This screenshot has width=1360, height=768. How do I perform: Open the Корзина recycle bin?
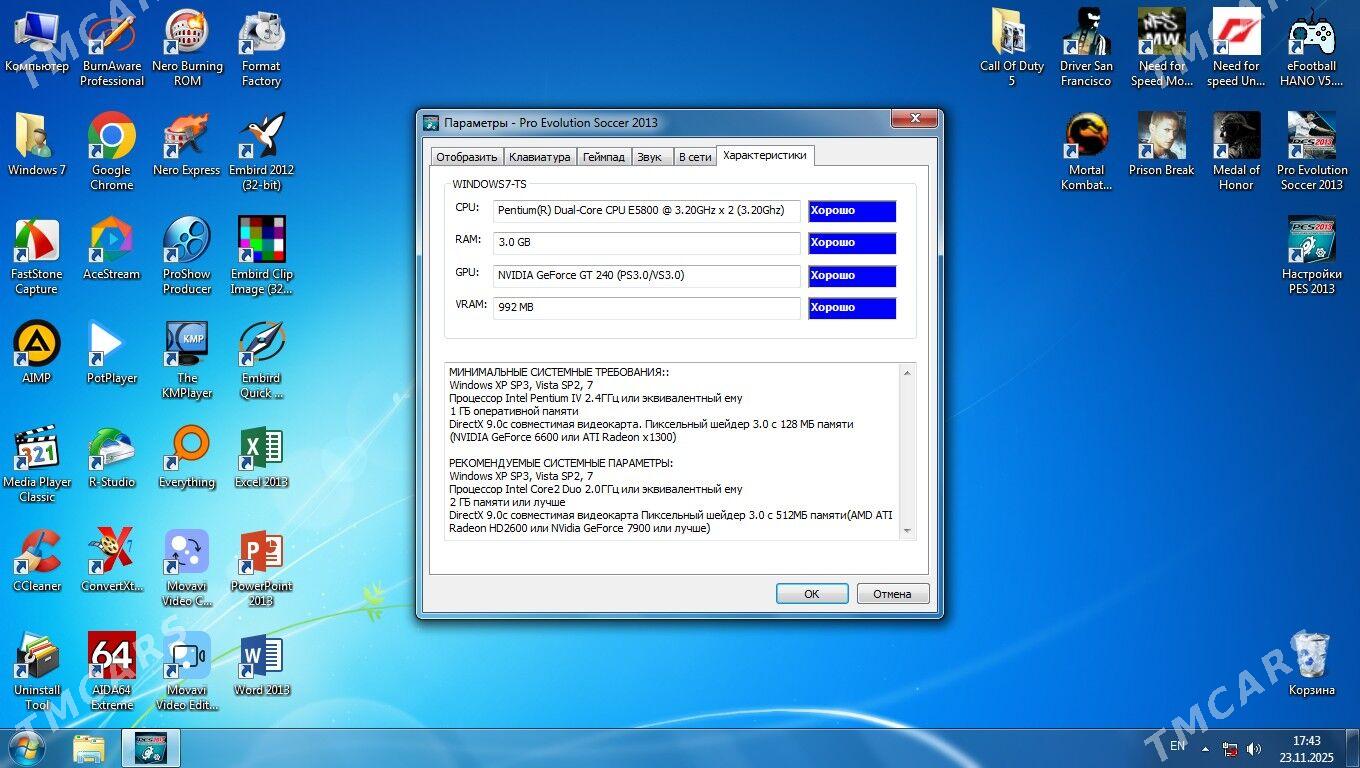coord(1311,655)
